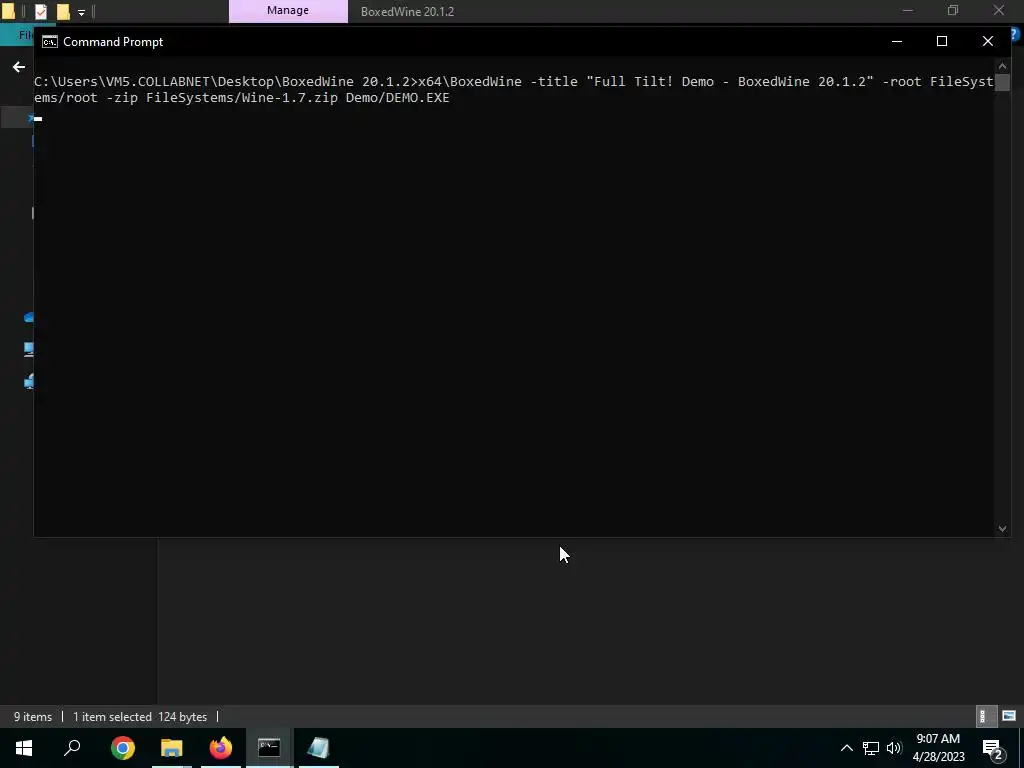The width and height of the screenshot is (1024, 768).
Task: Open taskbar Search magnifier
Action: click(x=72, y=748)
